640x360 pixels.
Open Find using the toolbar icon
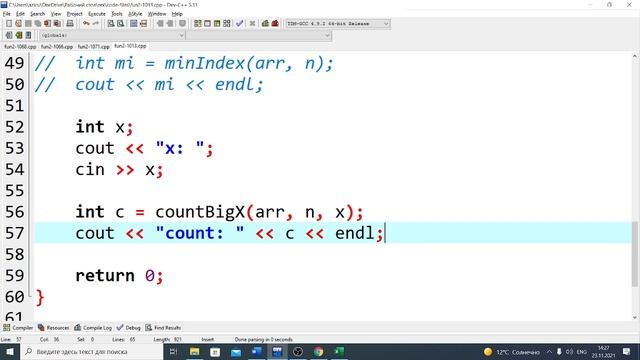point(111,24)
